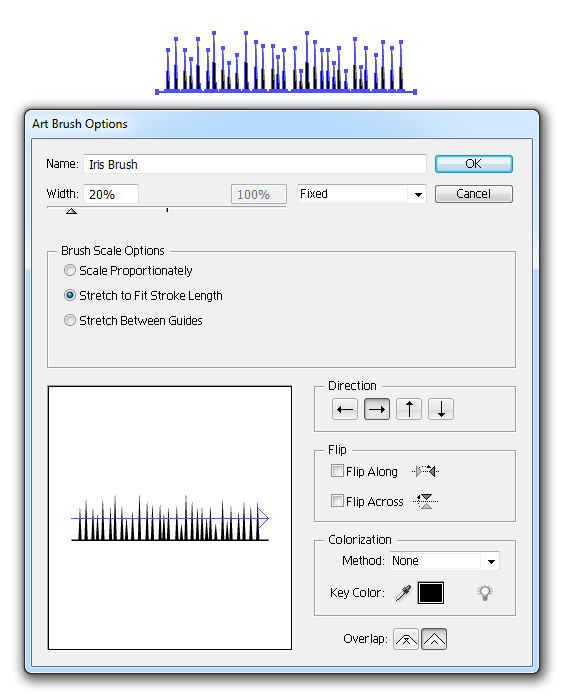
Task: Confirm brush settings with OK
Action: (473, 164)
